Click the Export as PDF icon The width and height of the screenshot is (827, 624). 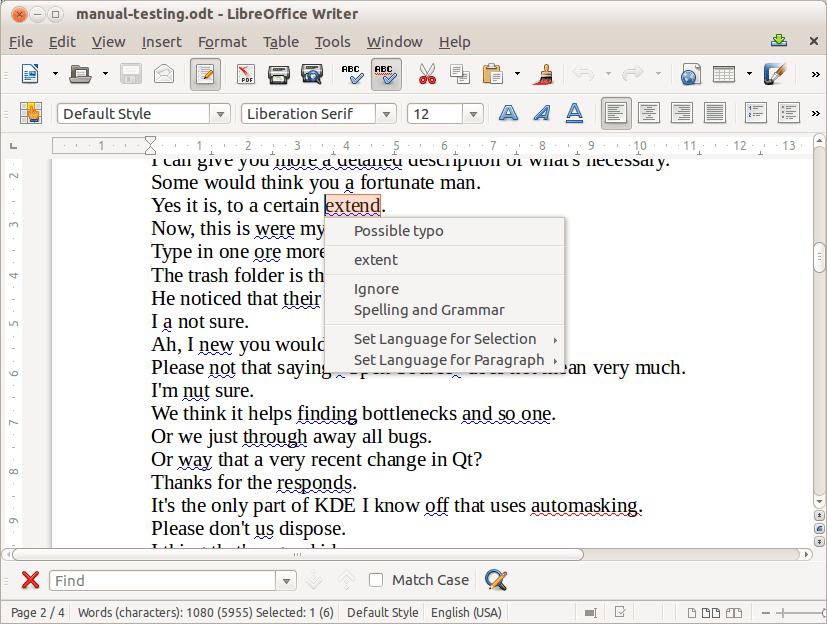[x=245, y=74]
